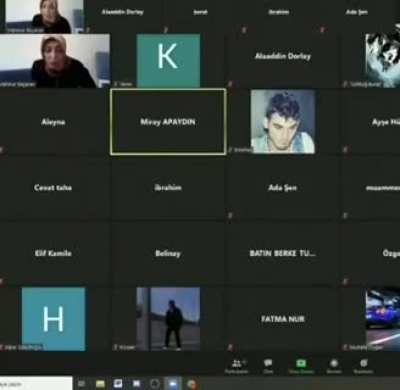This screenshot has width=400, height=390.
Task: Click the Belinay participant tile
Action: point(168,253)
